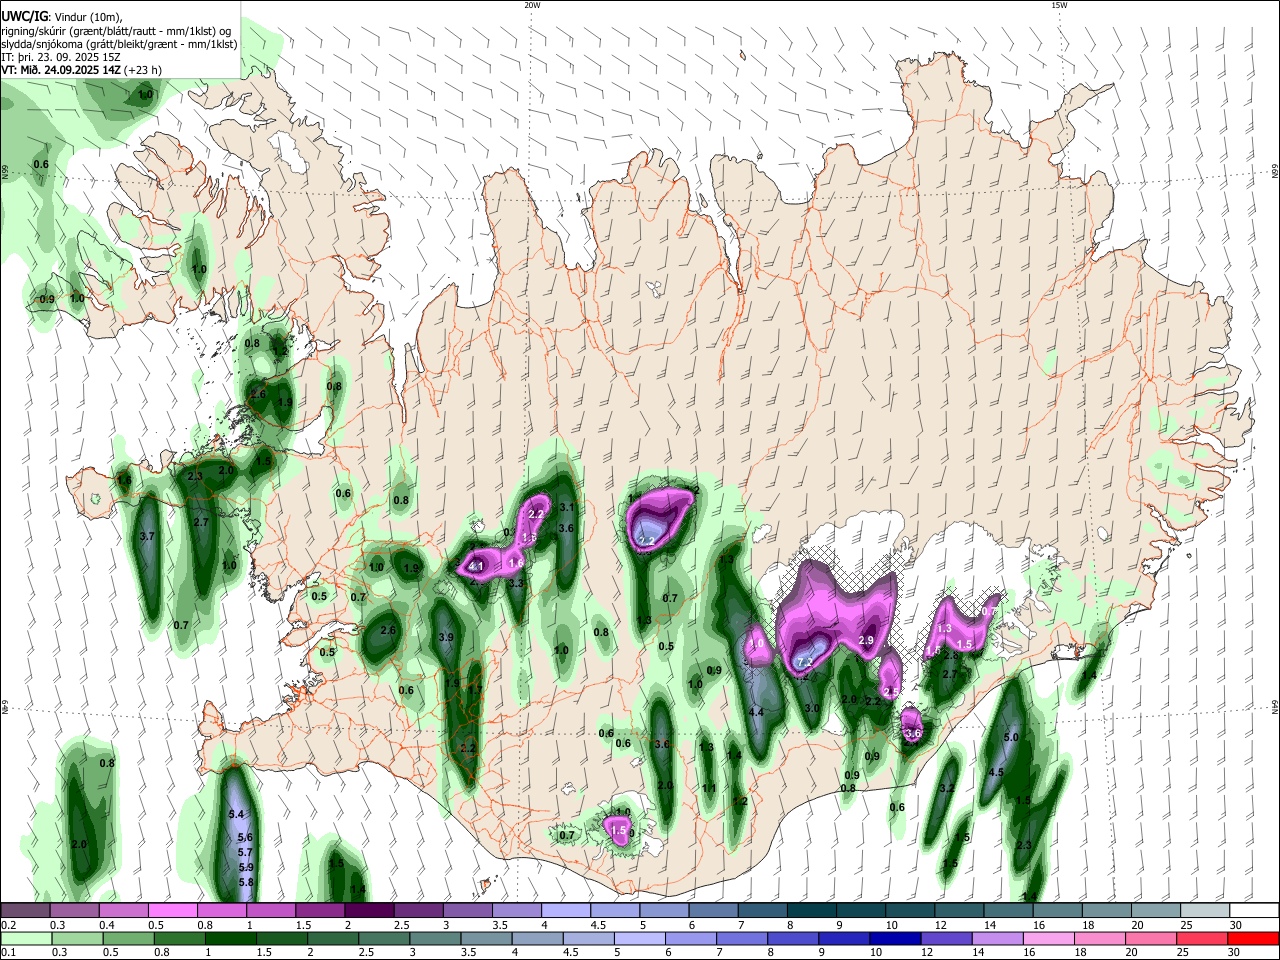Click the 3.3 rain value

point(516,583)
